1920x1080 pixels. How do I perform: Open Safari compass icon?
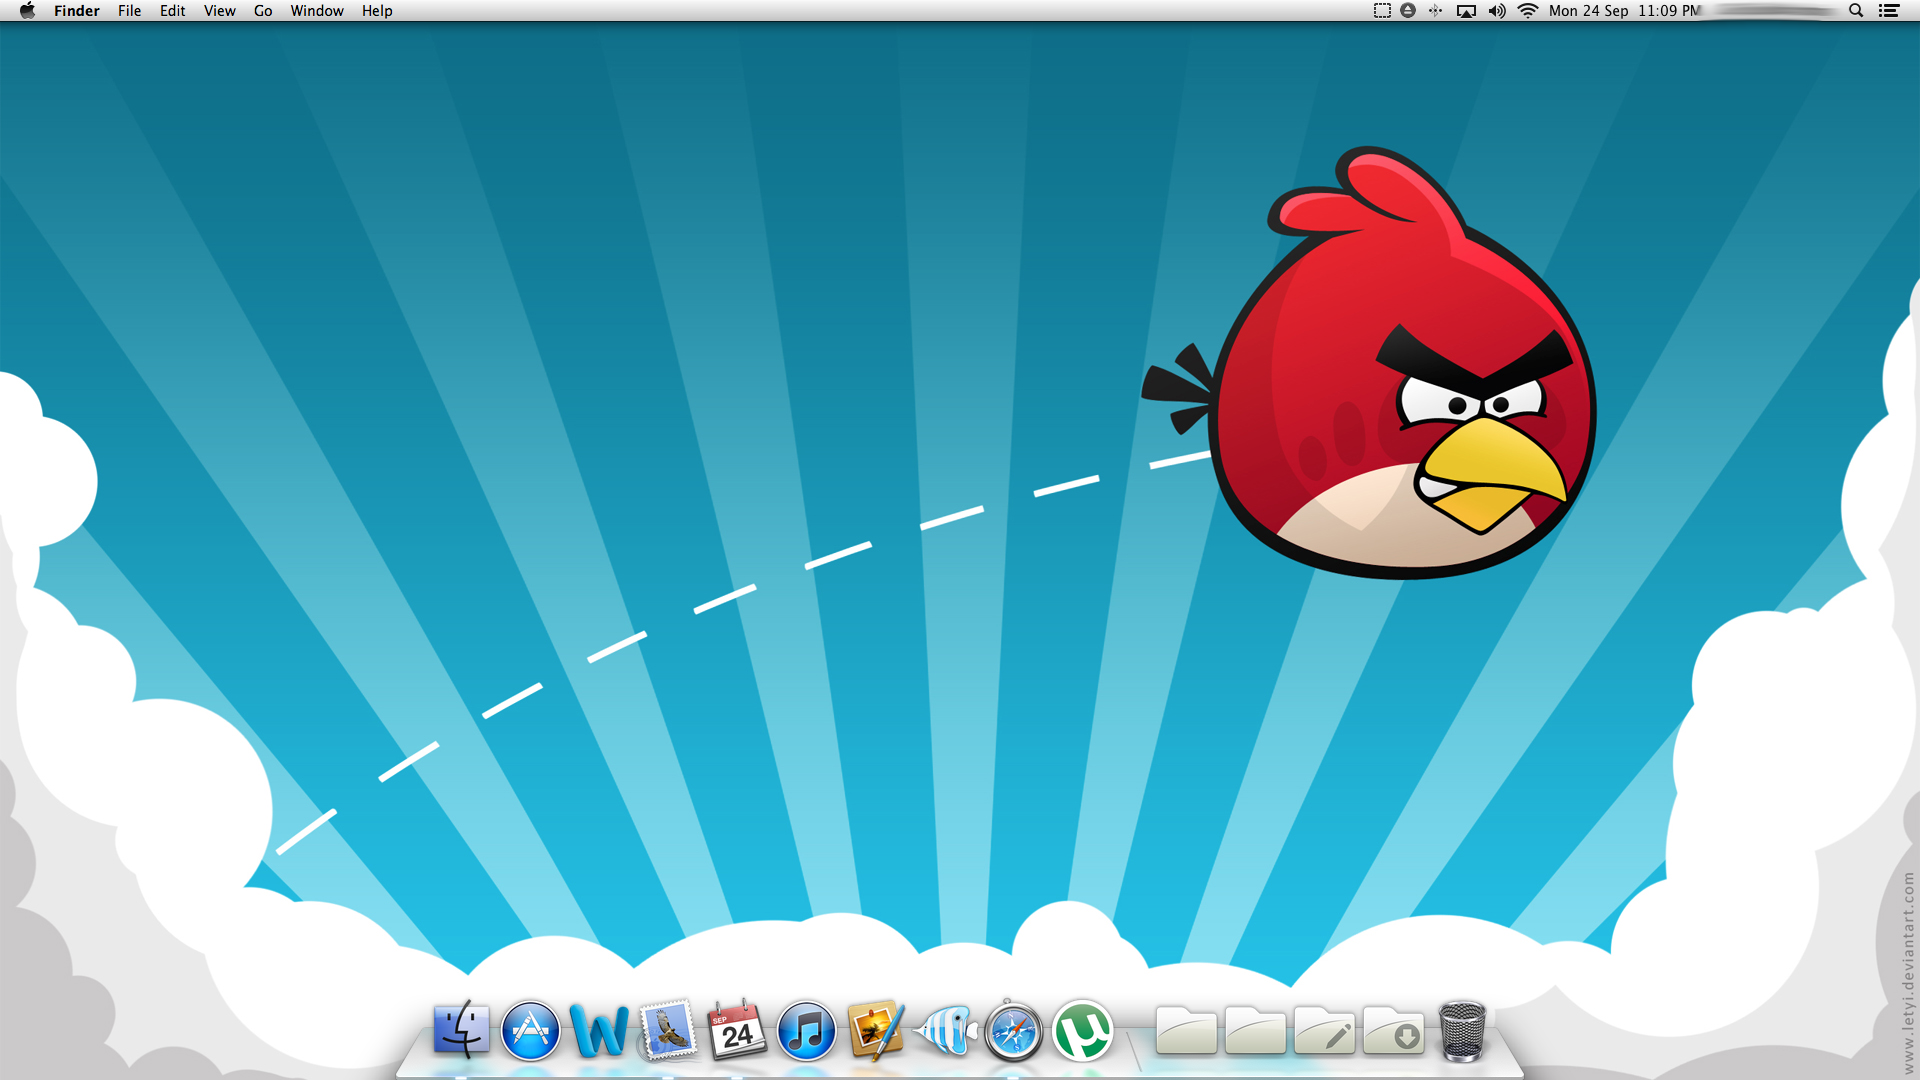[1013, 1031]
